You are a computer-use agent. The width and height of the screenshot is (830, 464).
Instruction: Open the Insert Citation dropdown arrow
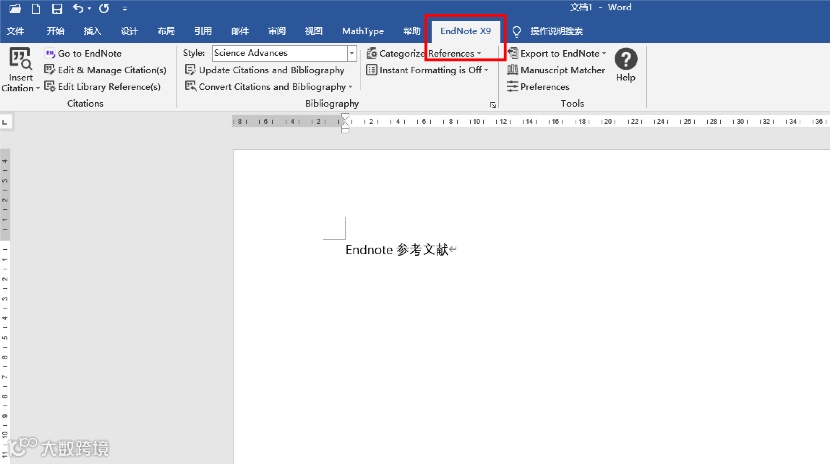[x=38, y=88]
